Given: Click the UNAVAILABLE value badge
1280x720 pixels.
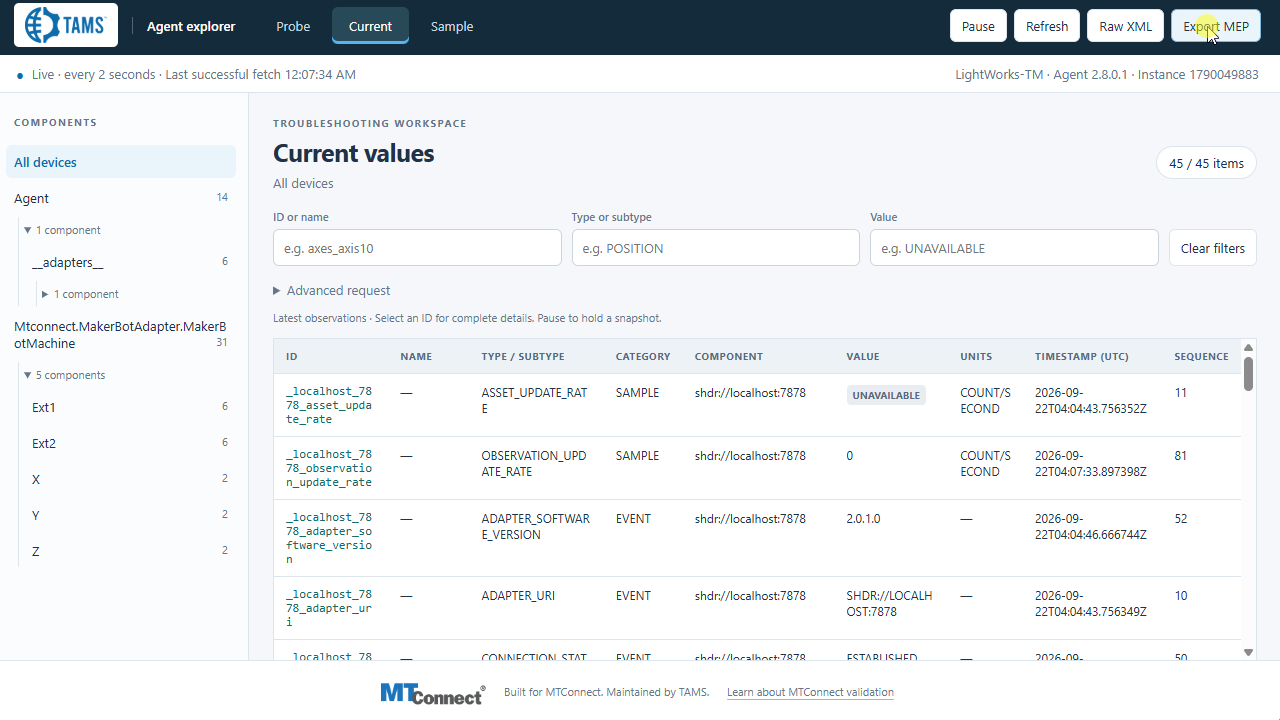Looking at the screenshot, I should click(886, 395).
